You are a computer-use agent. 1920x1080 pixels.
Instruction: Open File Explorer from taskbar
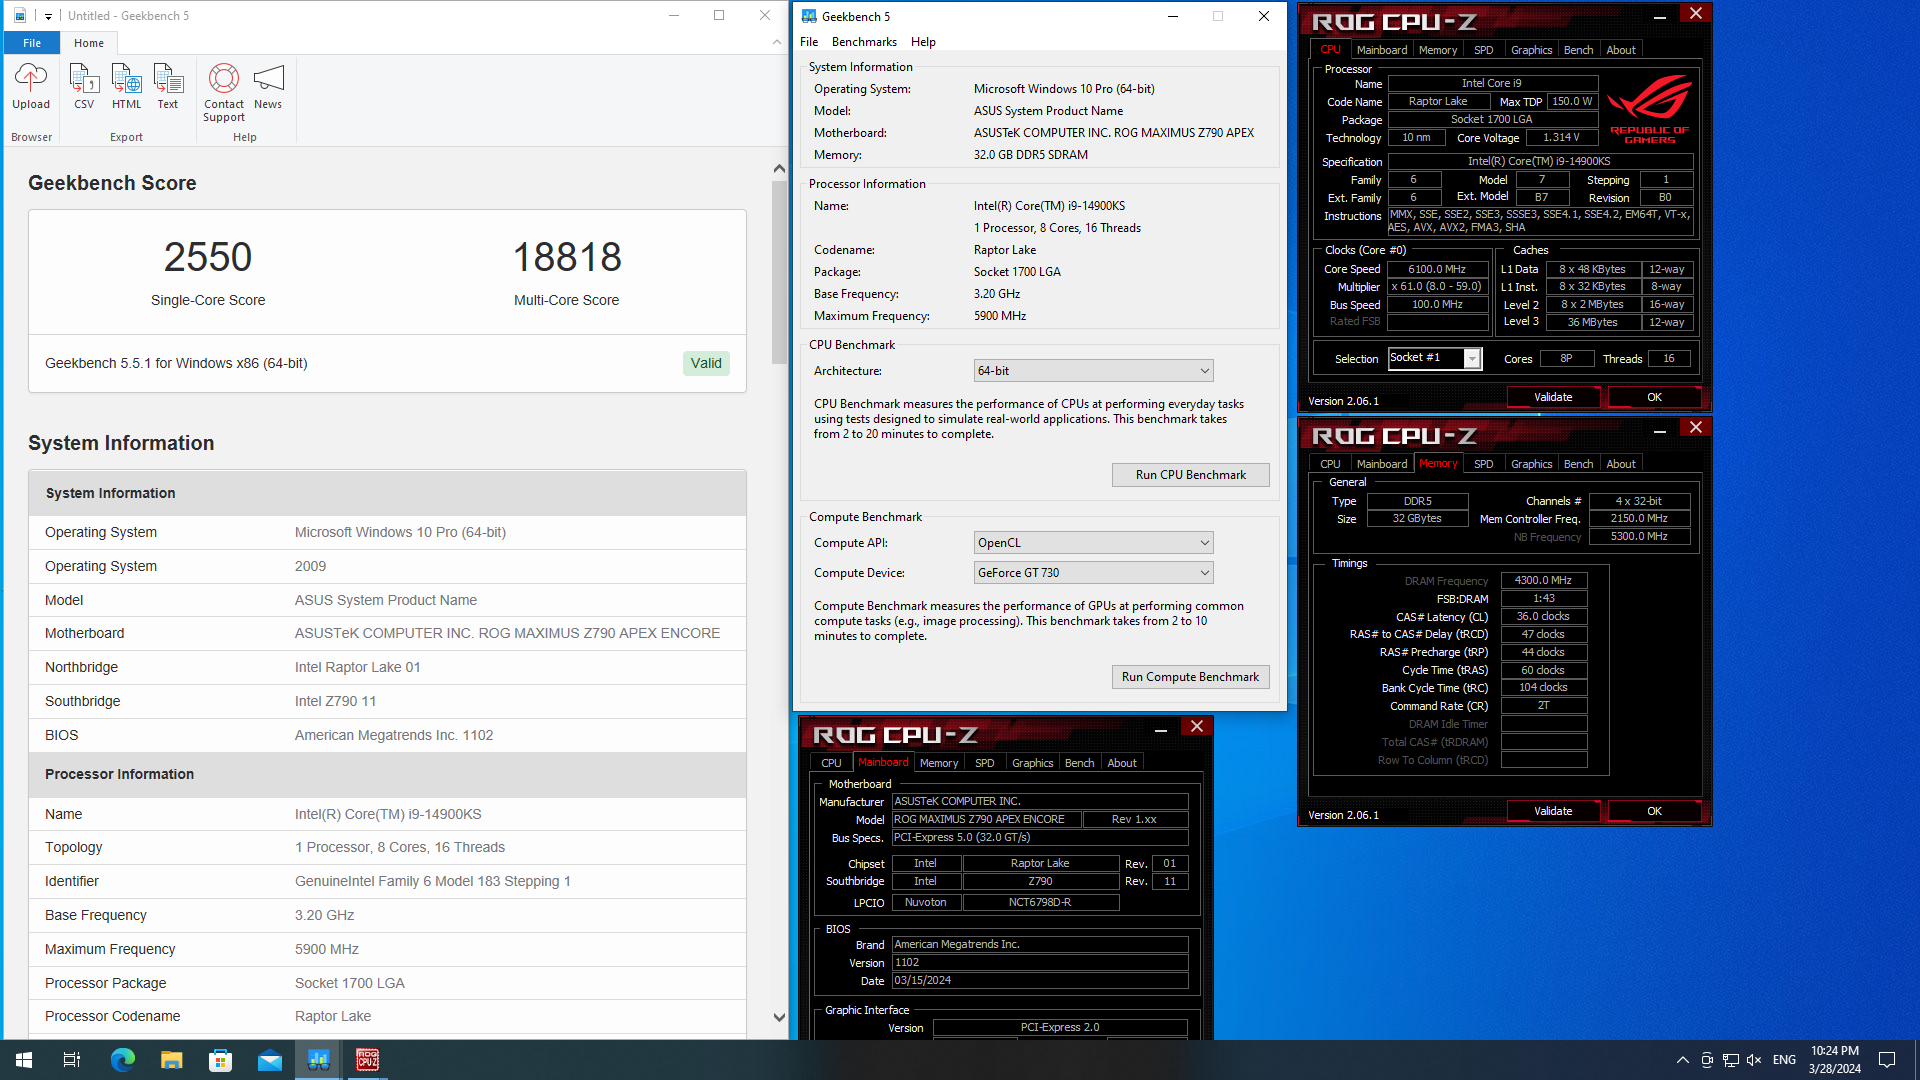(x=171, y=1060)
